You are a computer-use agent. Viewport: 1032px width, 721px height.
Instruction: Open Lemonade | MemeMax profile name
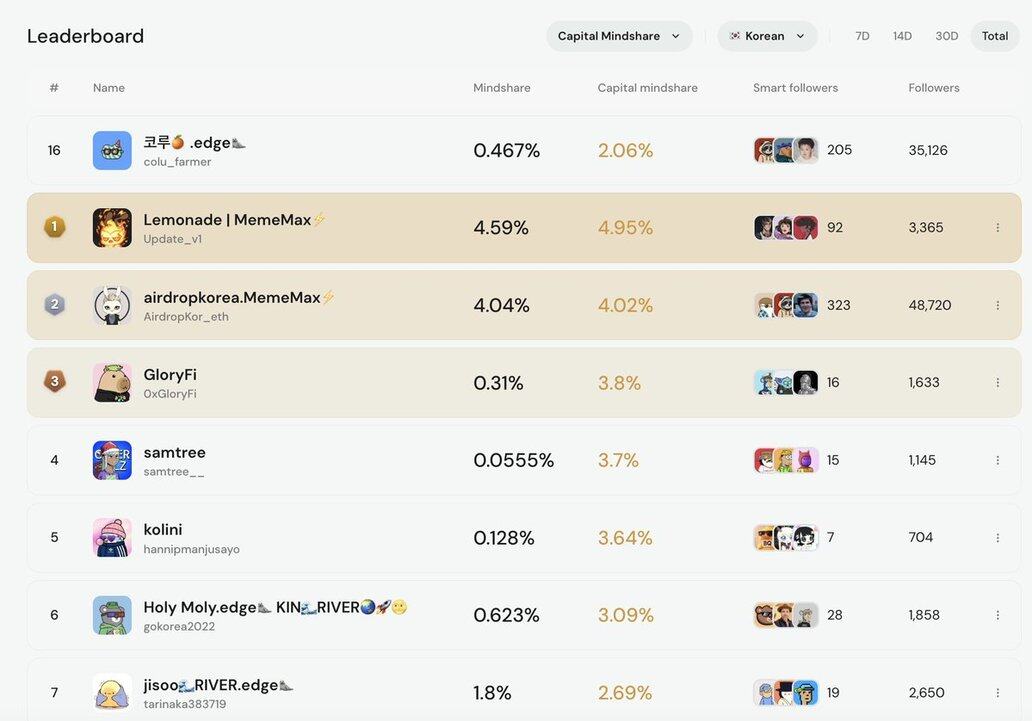[227, 220]
